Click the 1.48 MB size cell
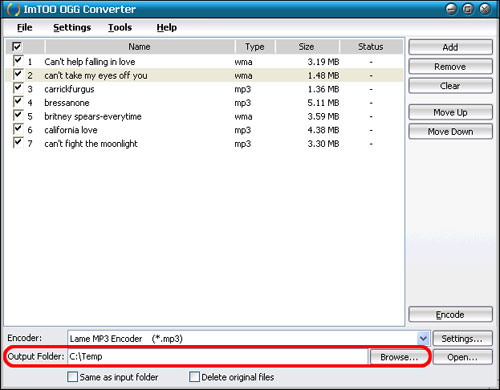The height and width of the screenshot is (390, 500). (x=323, y=76)
